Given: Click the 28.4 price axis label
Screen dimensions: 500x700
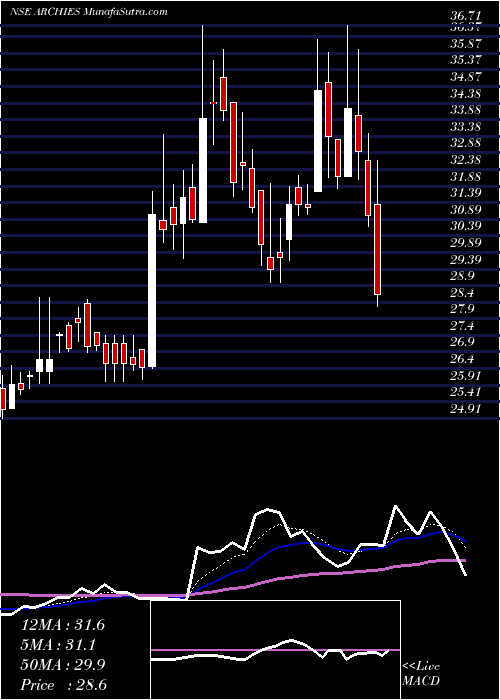Looking at the screenshot, I should click(x=463, y=293).
